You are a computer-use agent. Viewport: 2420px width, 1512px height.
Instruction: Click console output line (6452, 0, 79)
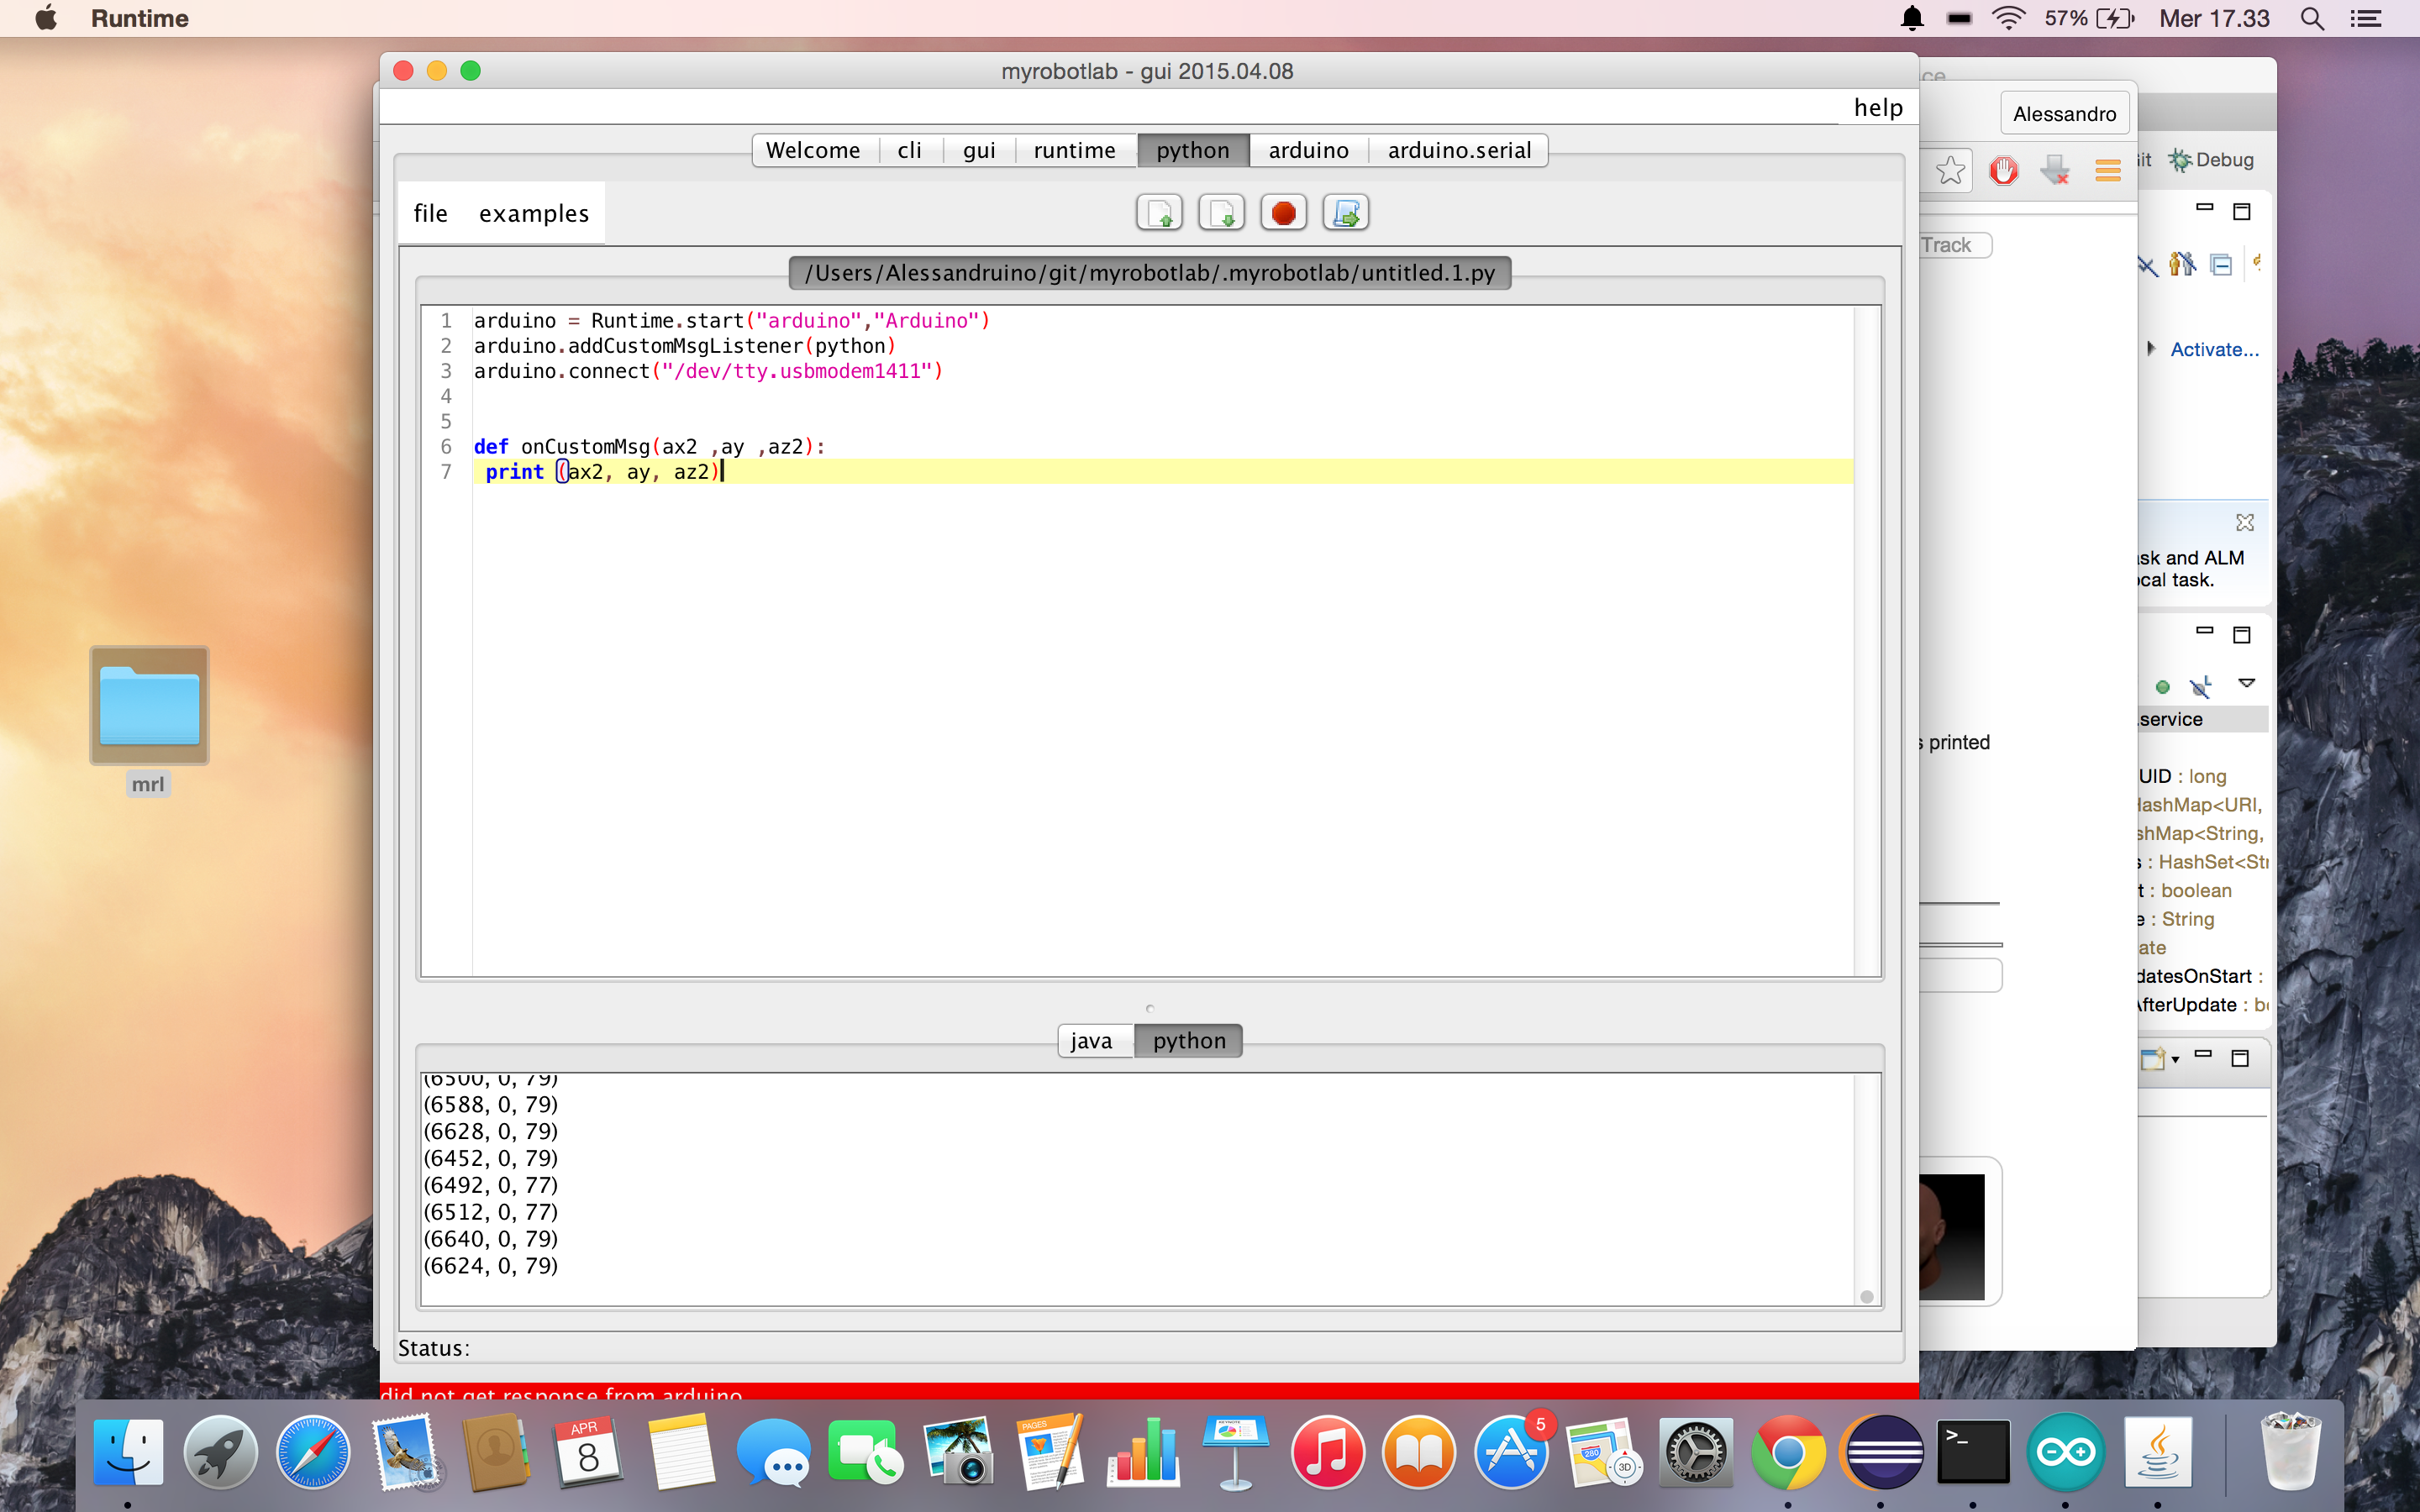[x=491, y=1158]
